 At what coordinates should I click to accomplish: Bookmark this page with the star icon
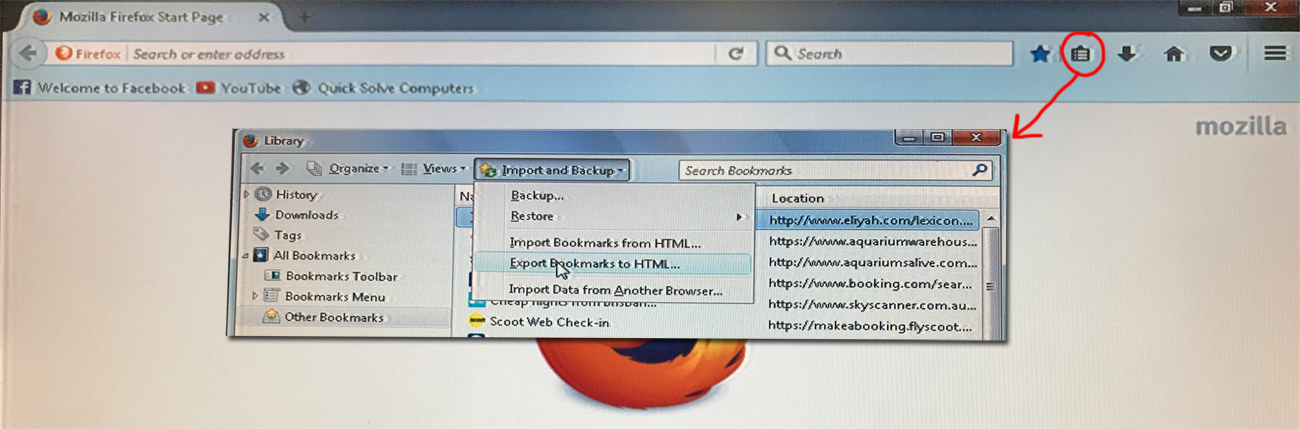[1040, 54]
